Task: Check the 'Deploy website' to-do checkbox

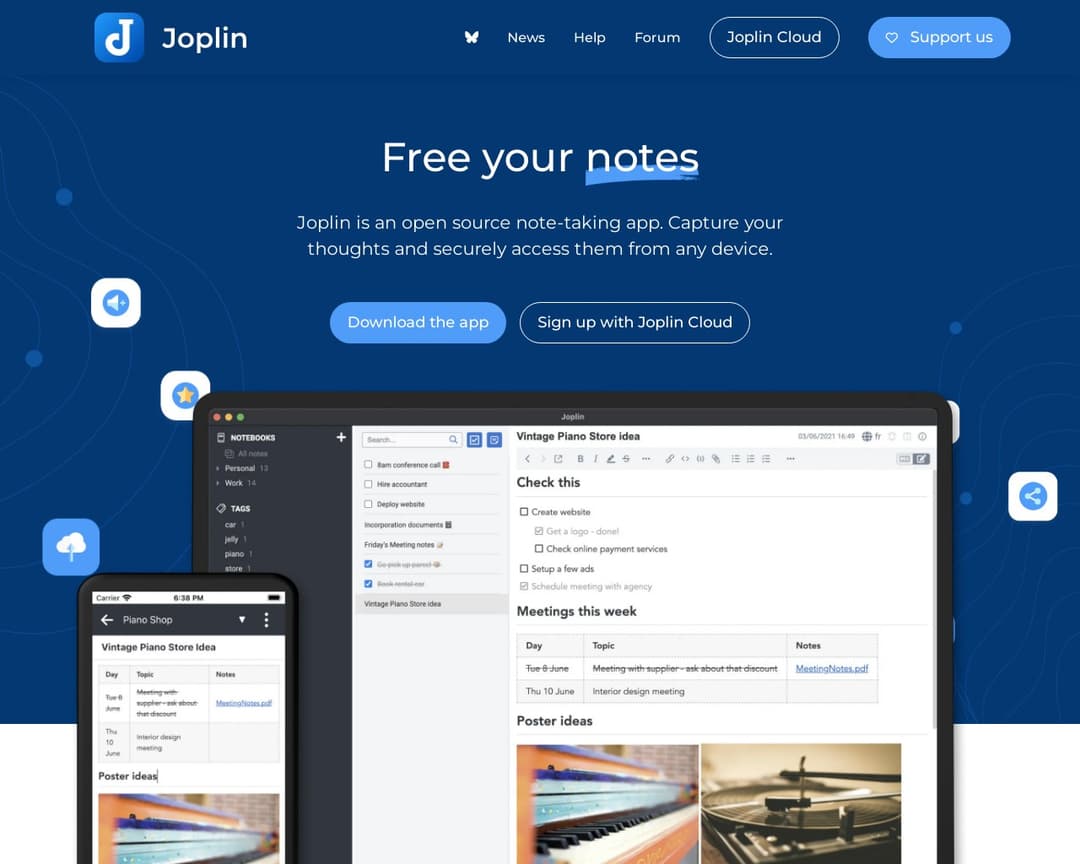Action: [x=368, y=504]
